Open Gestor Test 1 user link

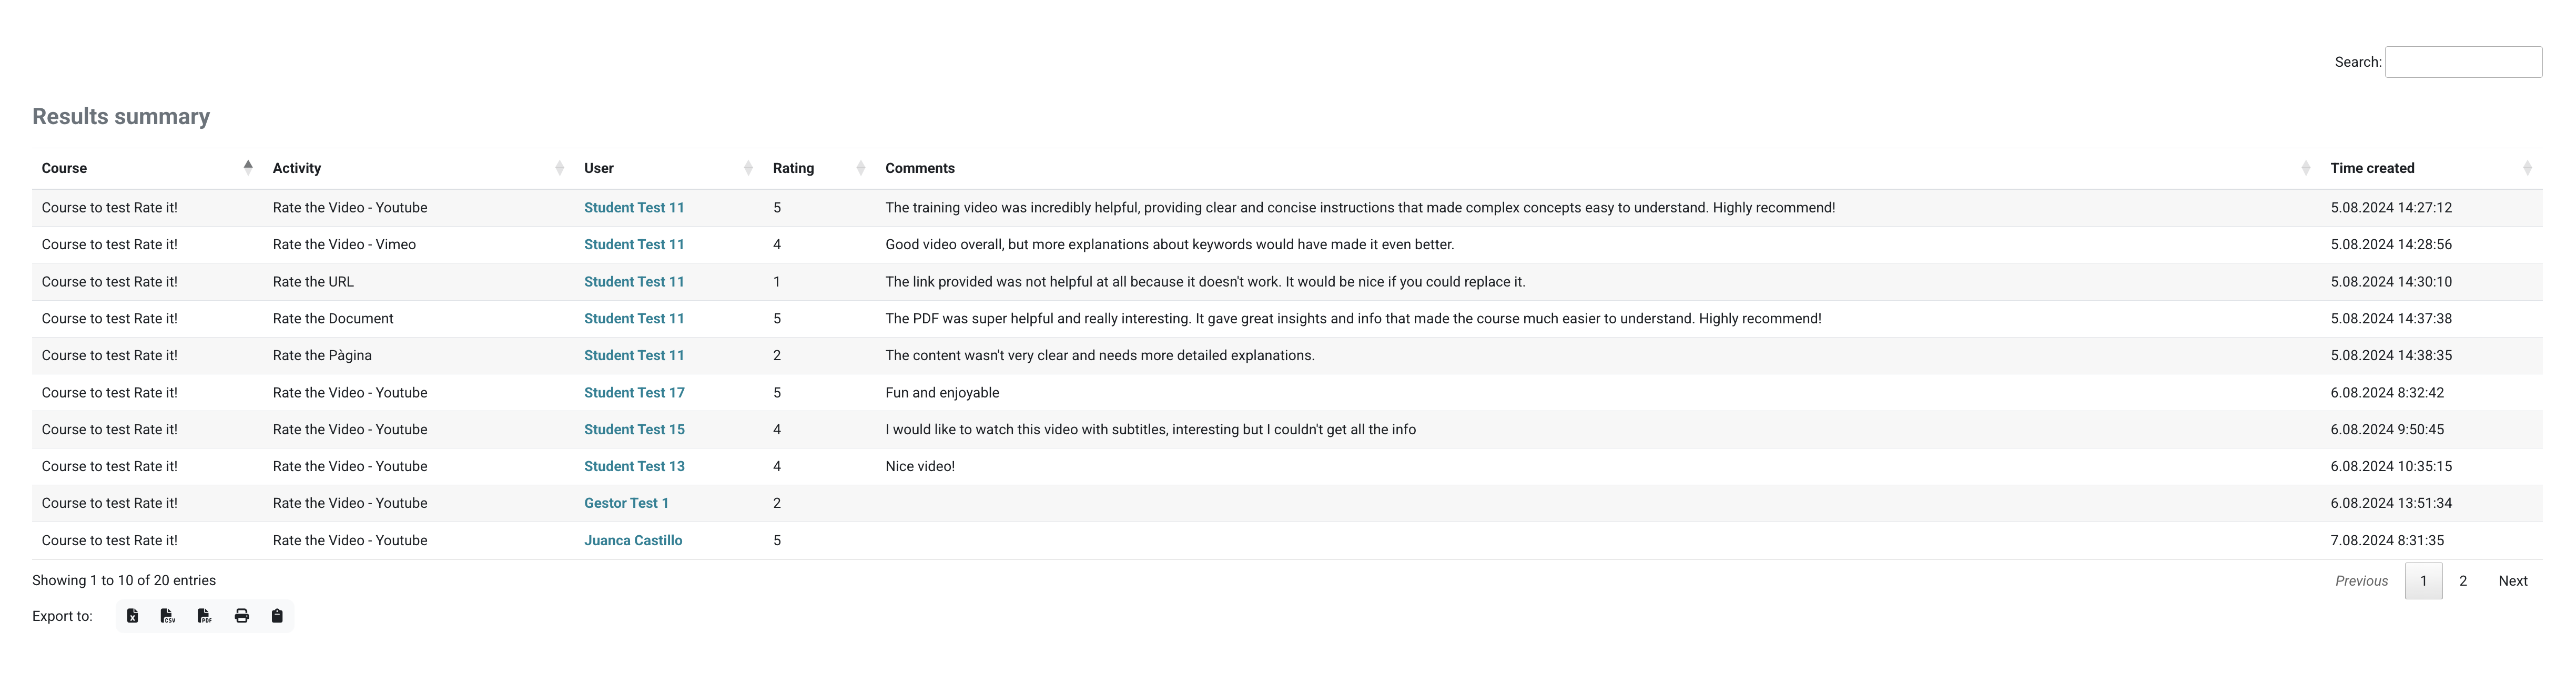pyautogui.click(x=626, y=503)
